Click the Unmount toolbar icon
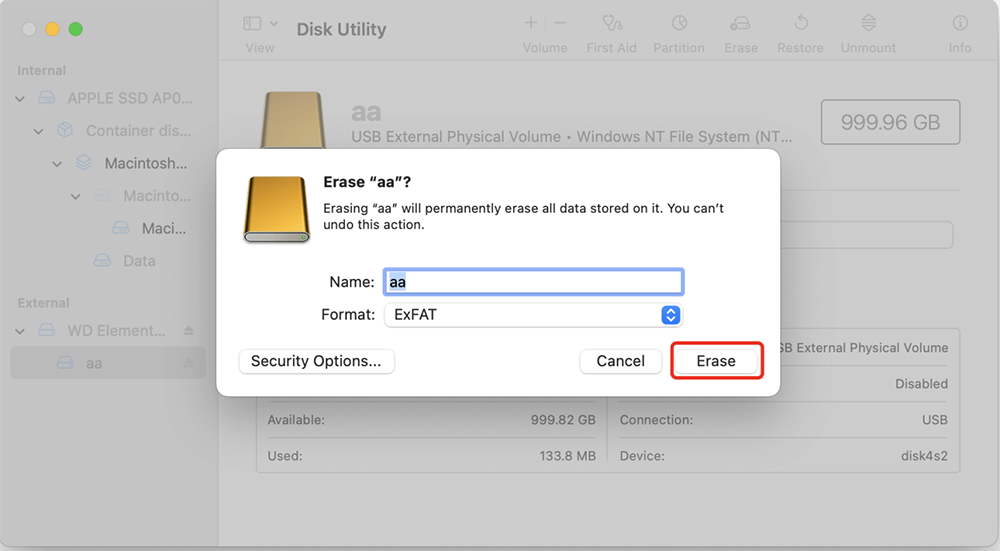Viewport: 1000px width, 551px height. pyautogui.click(x=868, y=24)
